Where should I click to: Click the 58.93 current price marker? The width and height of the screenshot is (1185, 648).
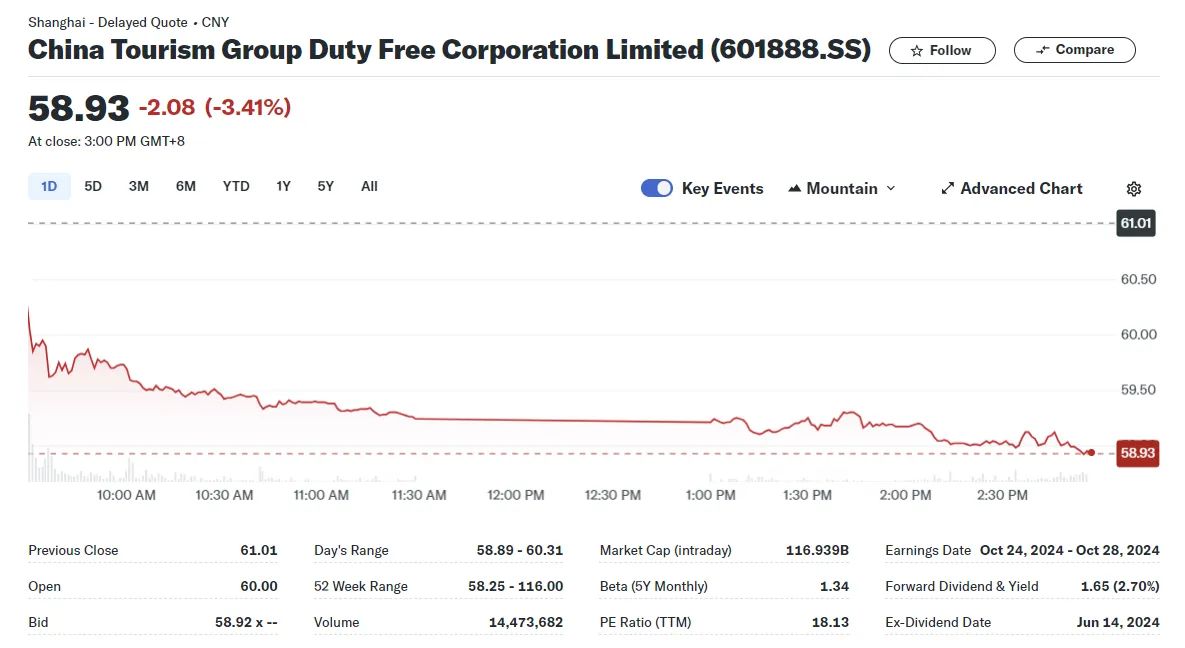1137,453
